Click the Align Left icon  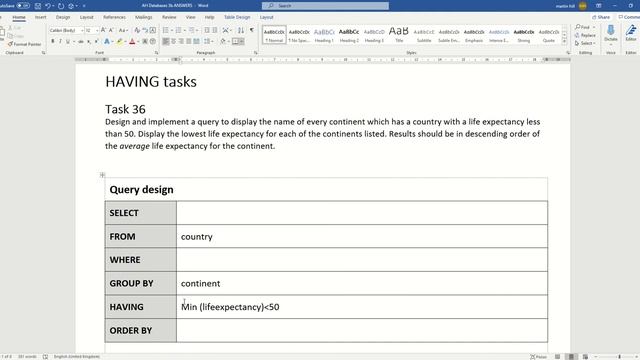(165, 41)
